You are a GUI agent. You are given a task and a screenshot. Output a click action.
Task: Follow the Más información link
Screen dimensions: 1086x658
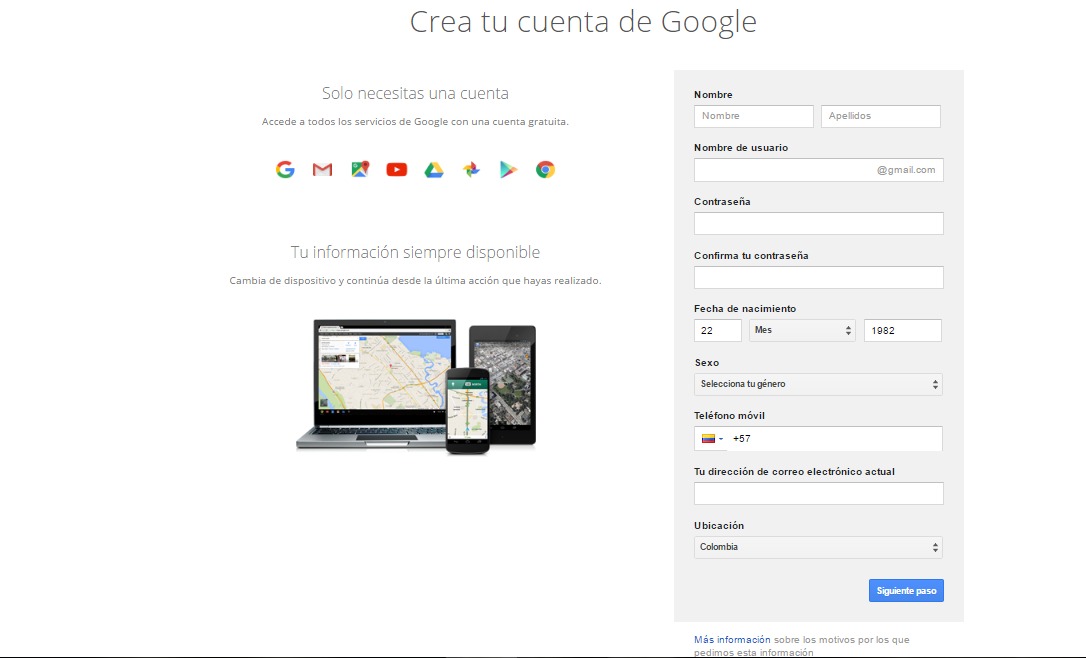coord(732,639)
